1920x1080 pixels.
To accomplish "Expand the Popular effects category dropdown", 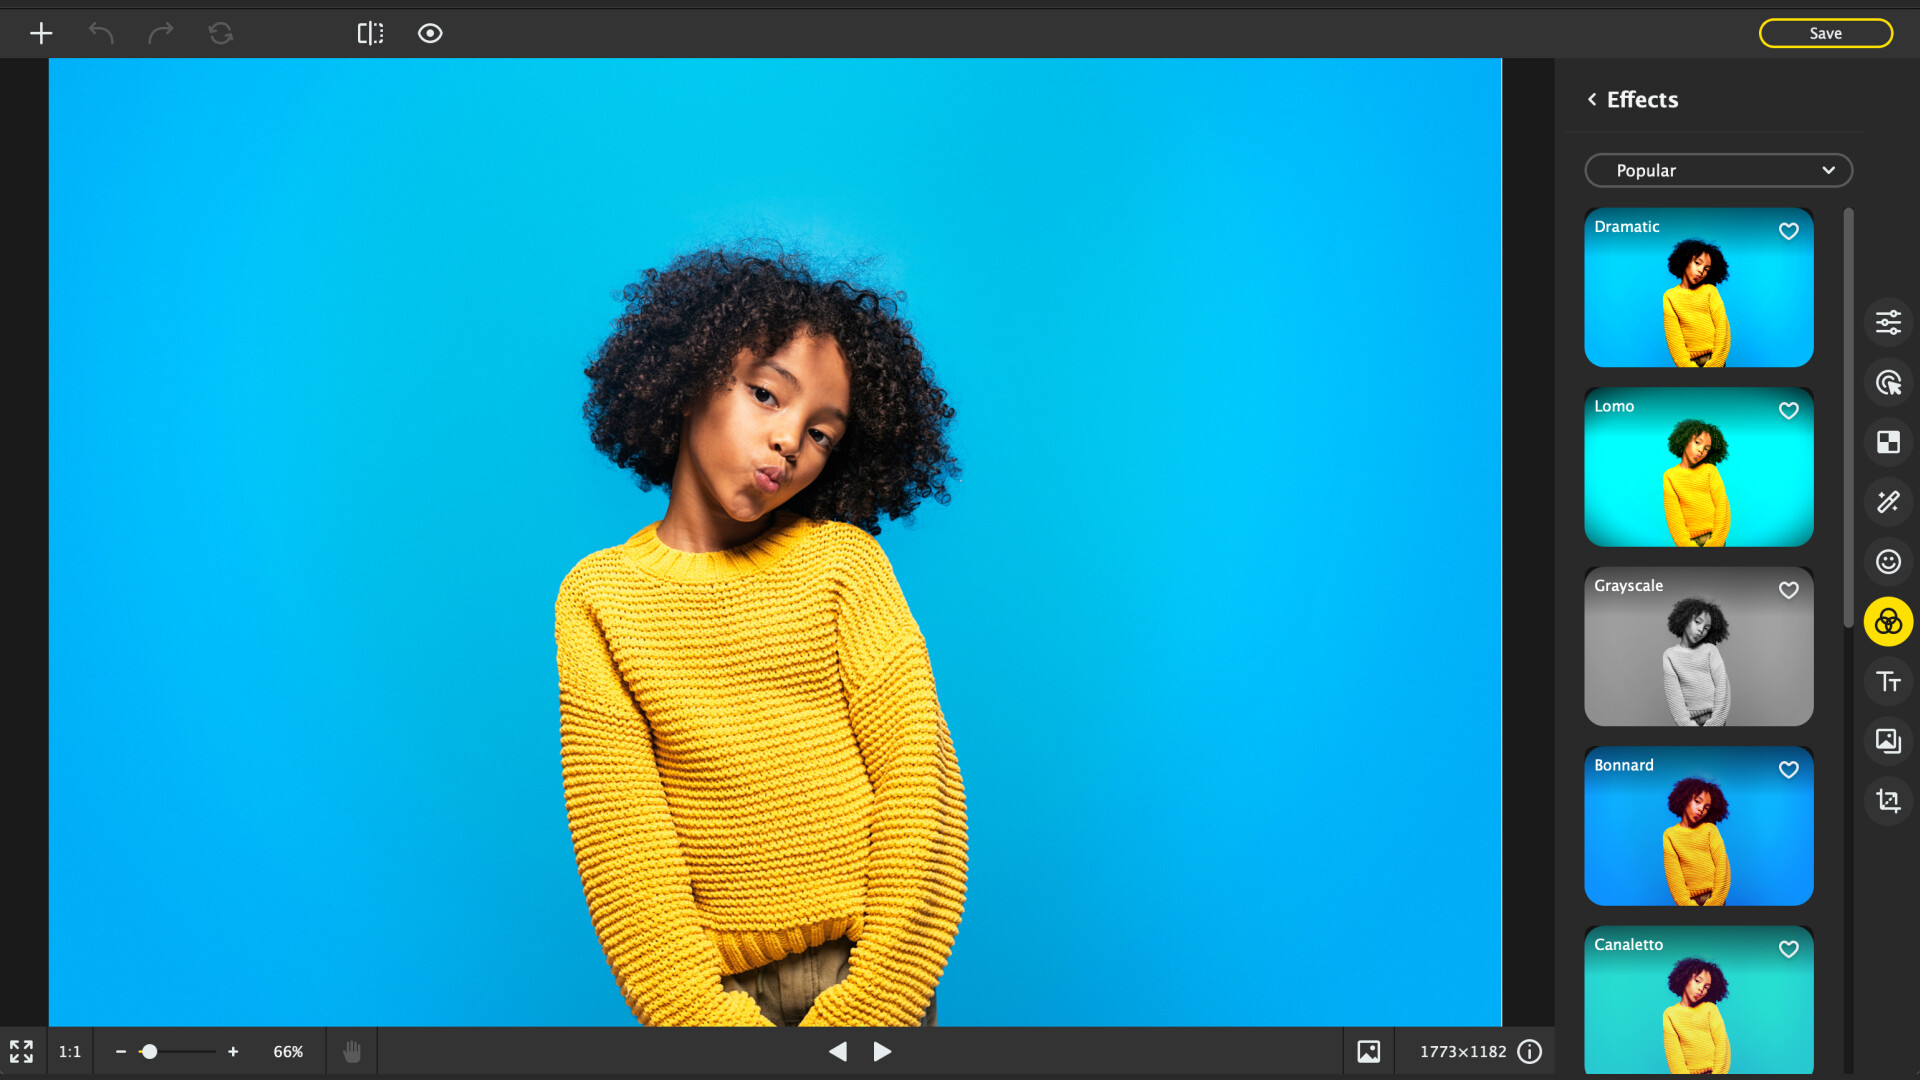I will pyautogui.click(x=1718, y=170).
